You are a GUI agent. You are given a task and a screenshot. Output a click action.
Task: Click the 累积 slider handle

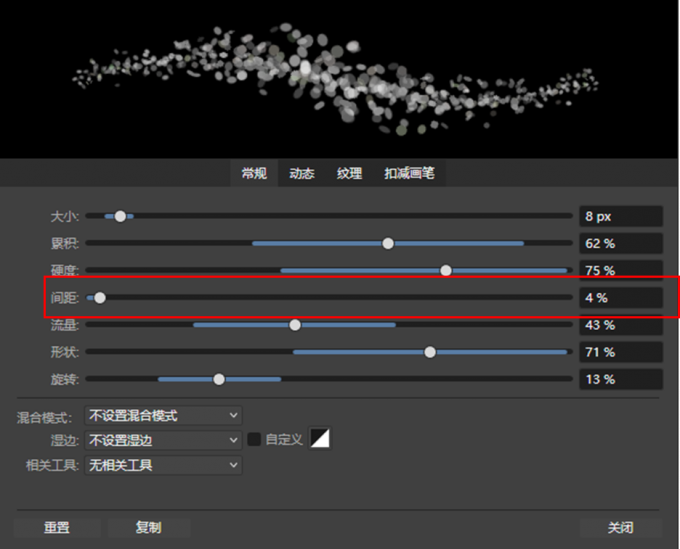pyautogui.click(x=388, y=243)
